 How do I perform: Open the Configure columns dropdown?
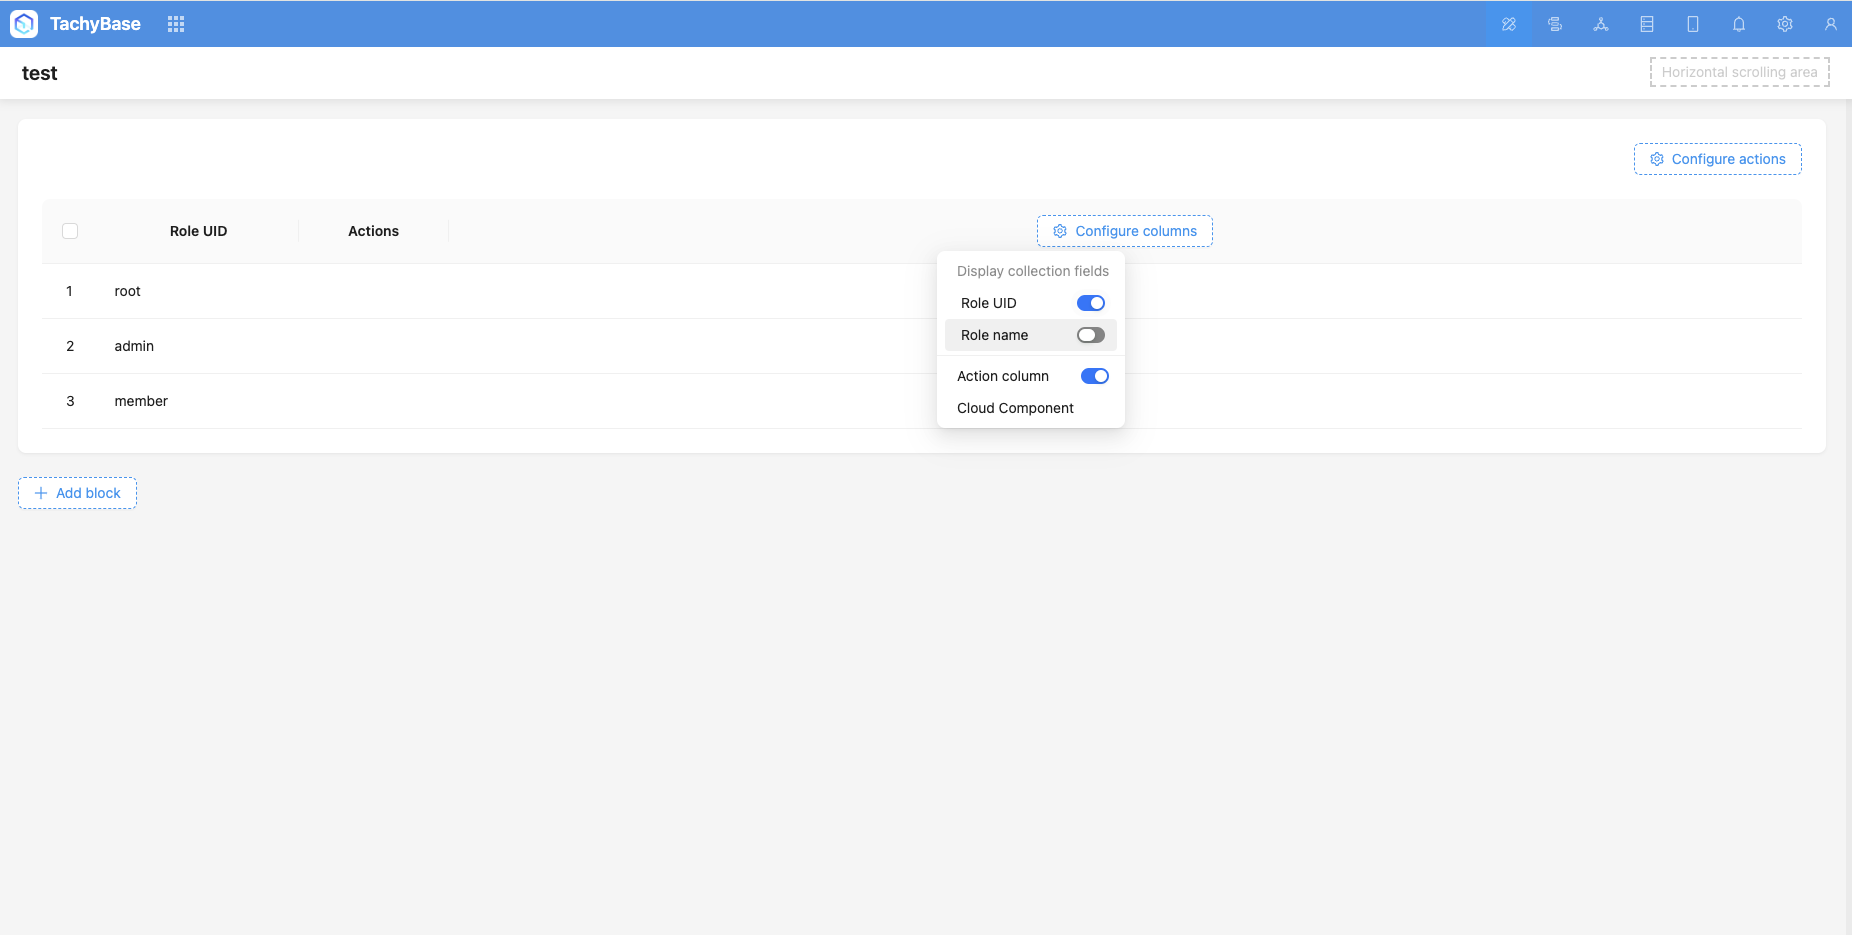tap(1125, 231)
